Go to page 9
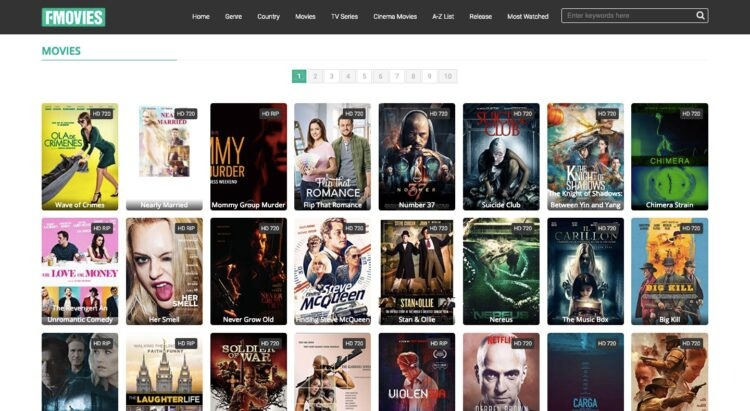The width and height of the screenshot is (750, 411). click(x=430, y=76)
